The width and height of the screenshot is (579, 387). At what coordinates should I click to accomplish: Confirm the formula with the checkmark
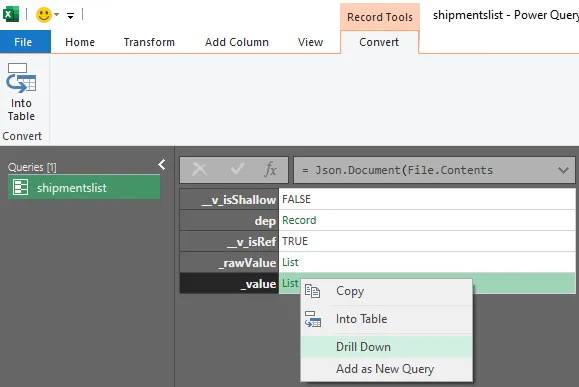tap(237, 169)
